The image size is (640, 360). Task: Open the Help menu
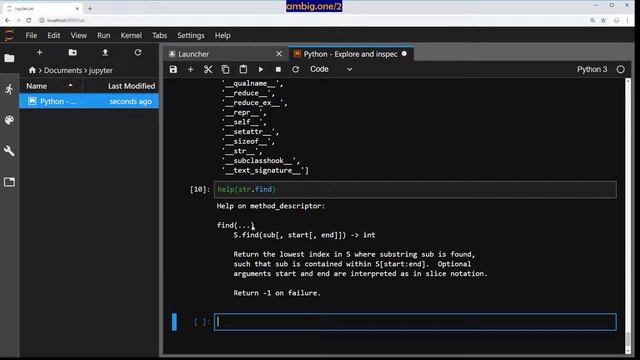pos(222,36)
